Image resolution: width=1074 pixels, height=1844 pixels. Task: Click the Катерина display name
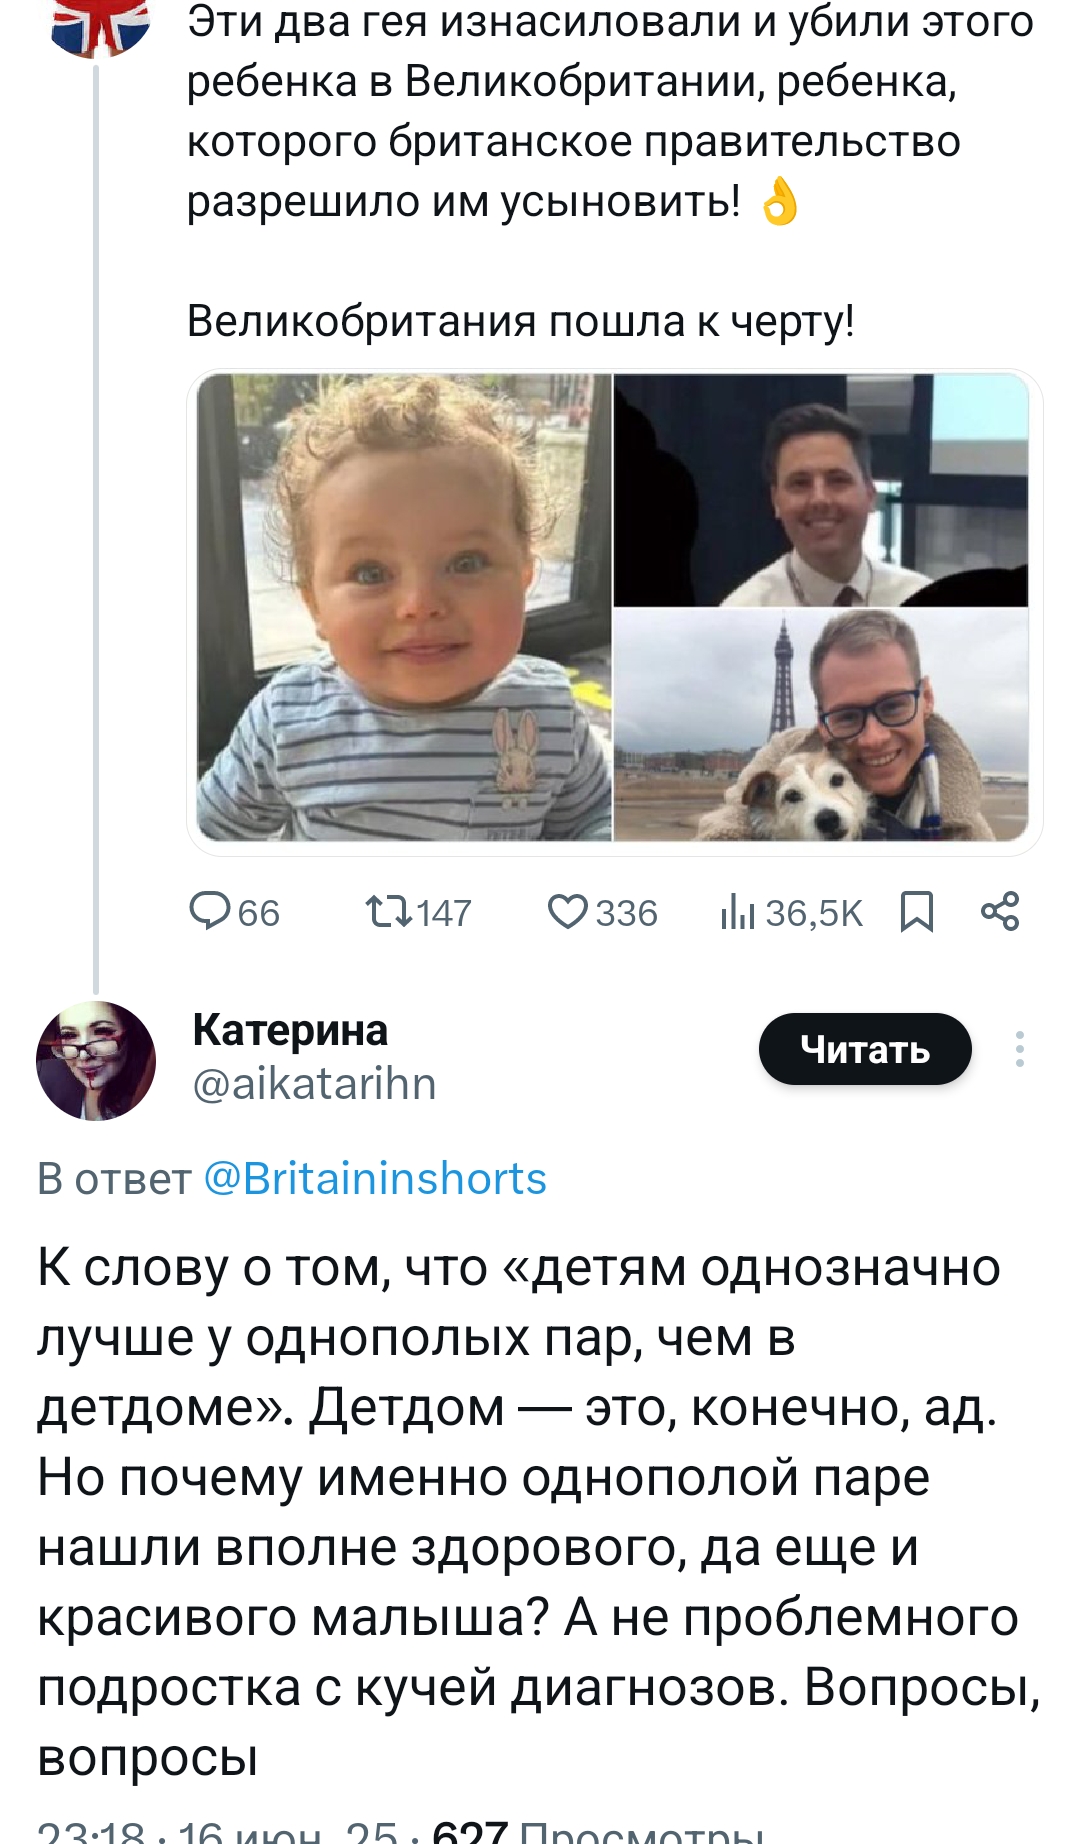click(x=290, y=1030)
